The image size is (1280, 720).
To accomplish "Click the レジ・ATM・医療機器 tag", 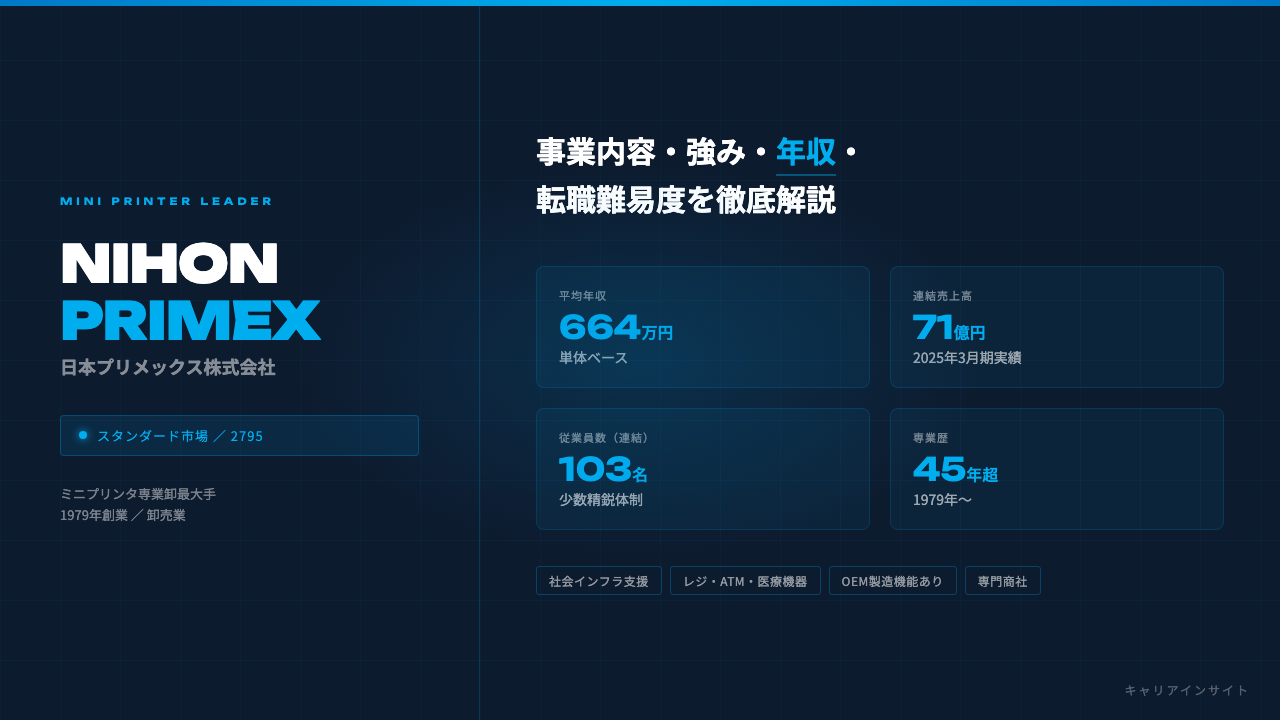I will click(x=745, y=581).
